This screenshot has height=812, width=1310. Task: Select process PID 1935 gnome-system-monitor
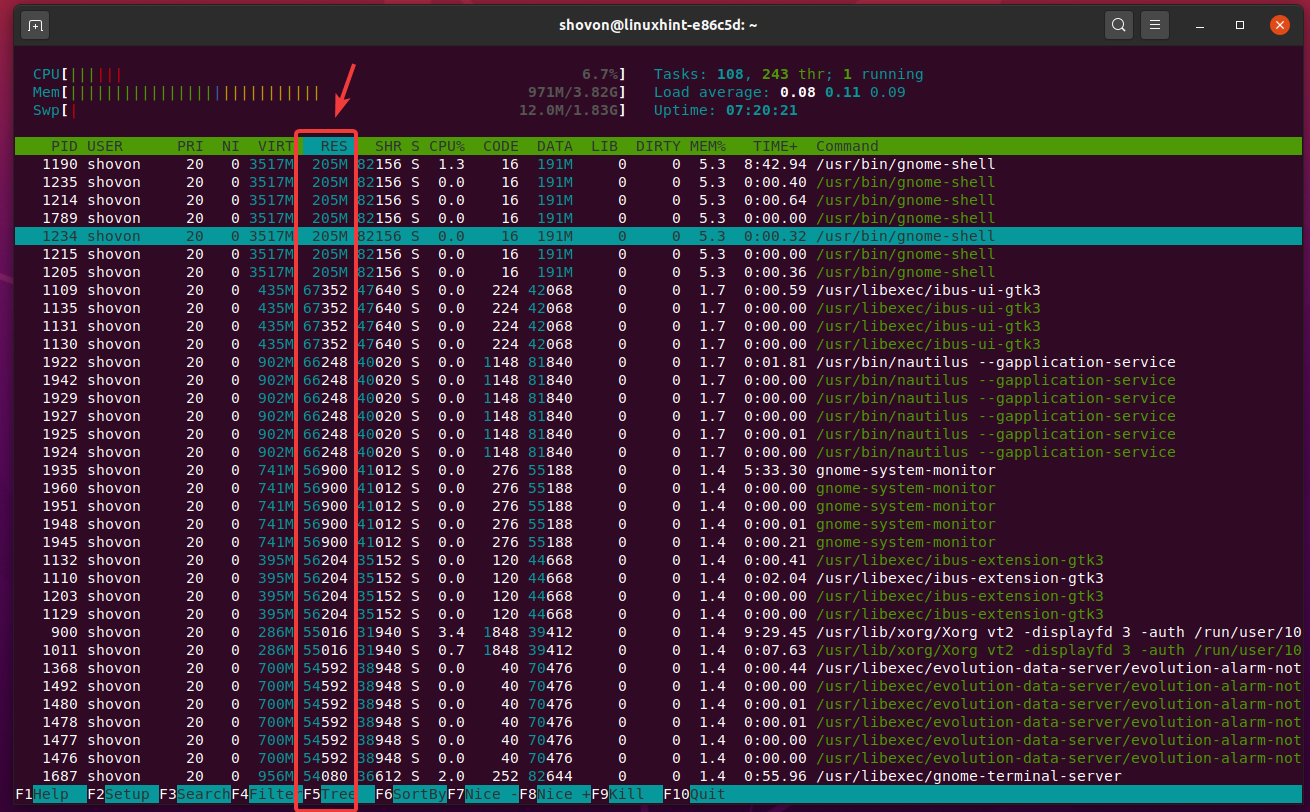pyautogui.click(x=658, y=470)
